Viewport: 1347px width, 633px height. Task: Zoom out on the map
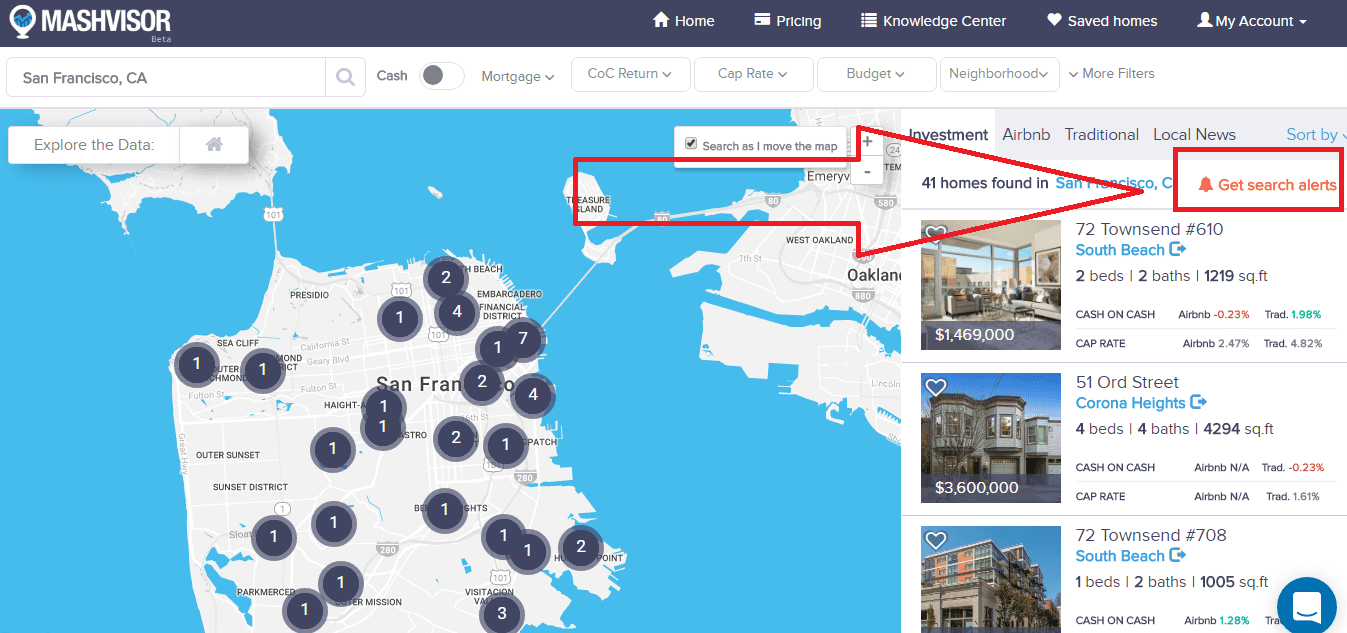point(867,172)
